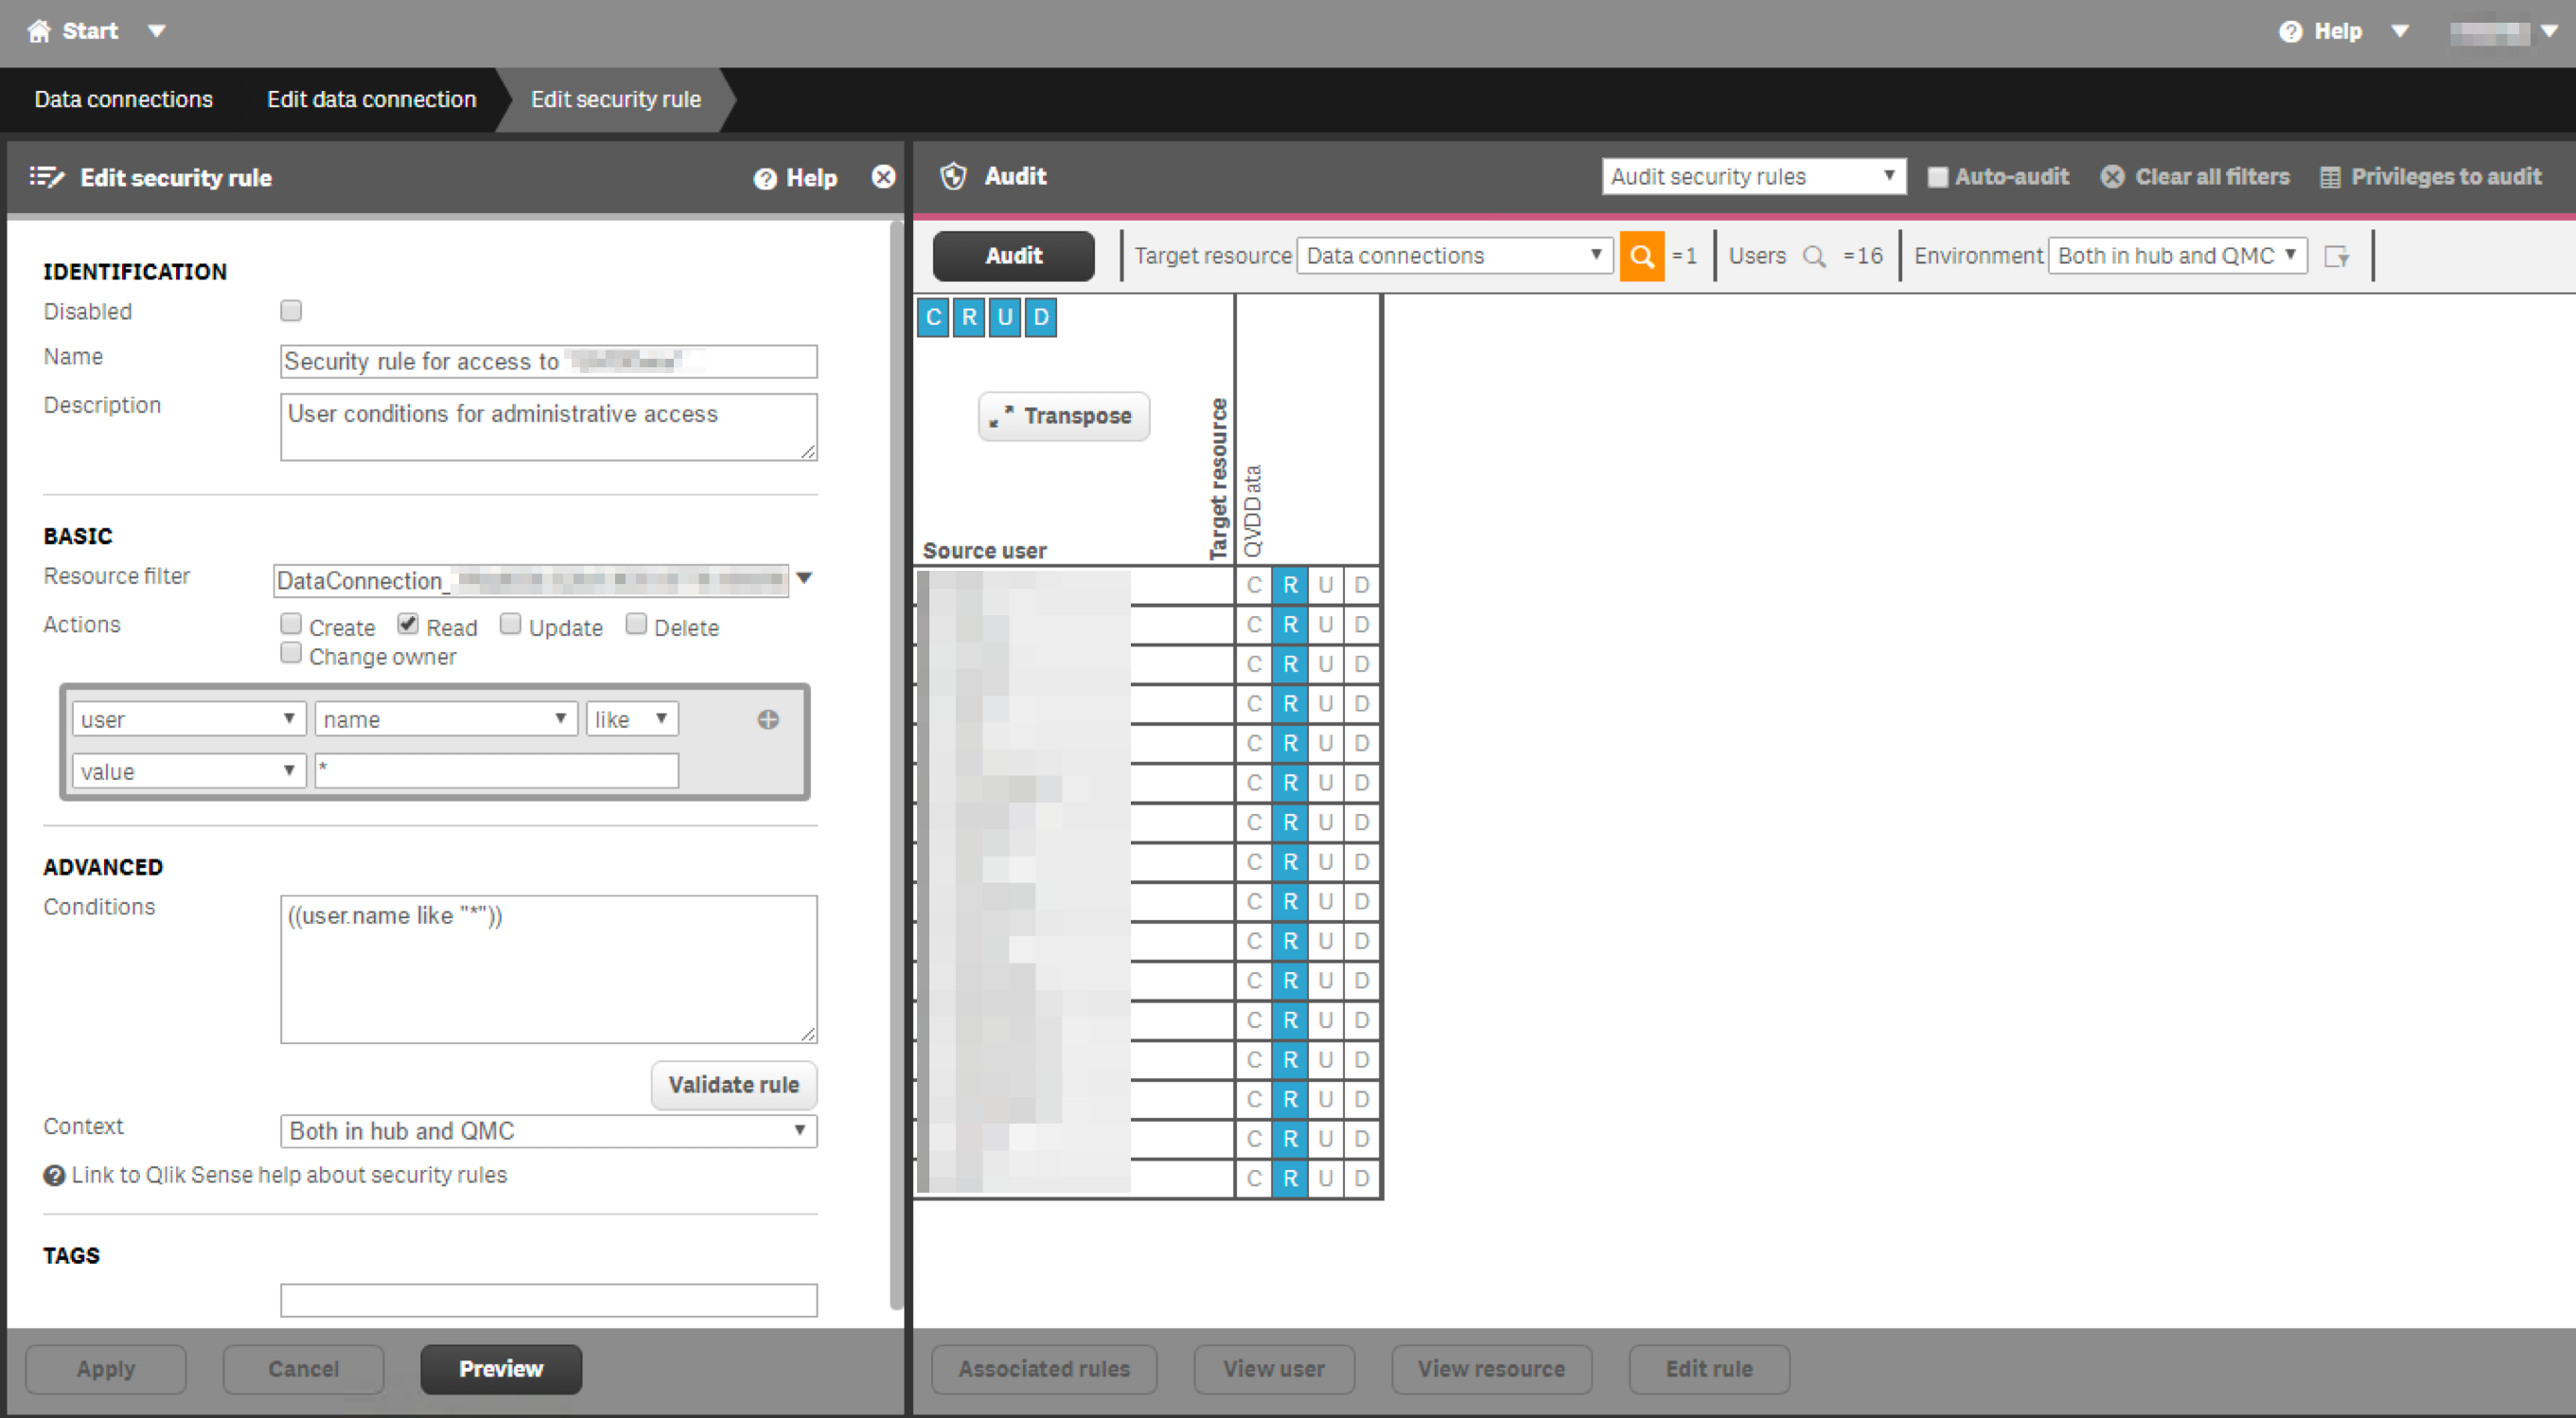
Task: Open the like operator dropdown
Action: pos(632,719)
